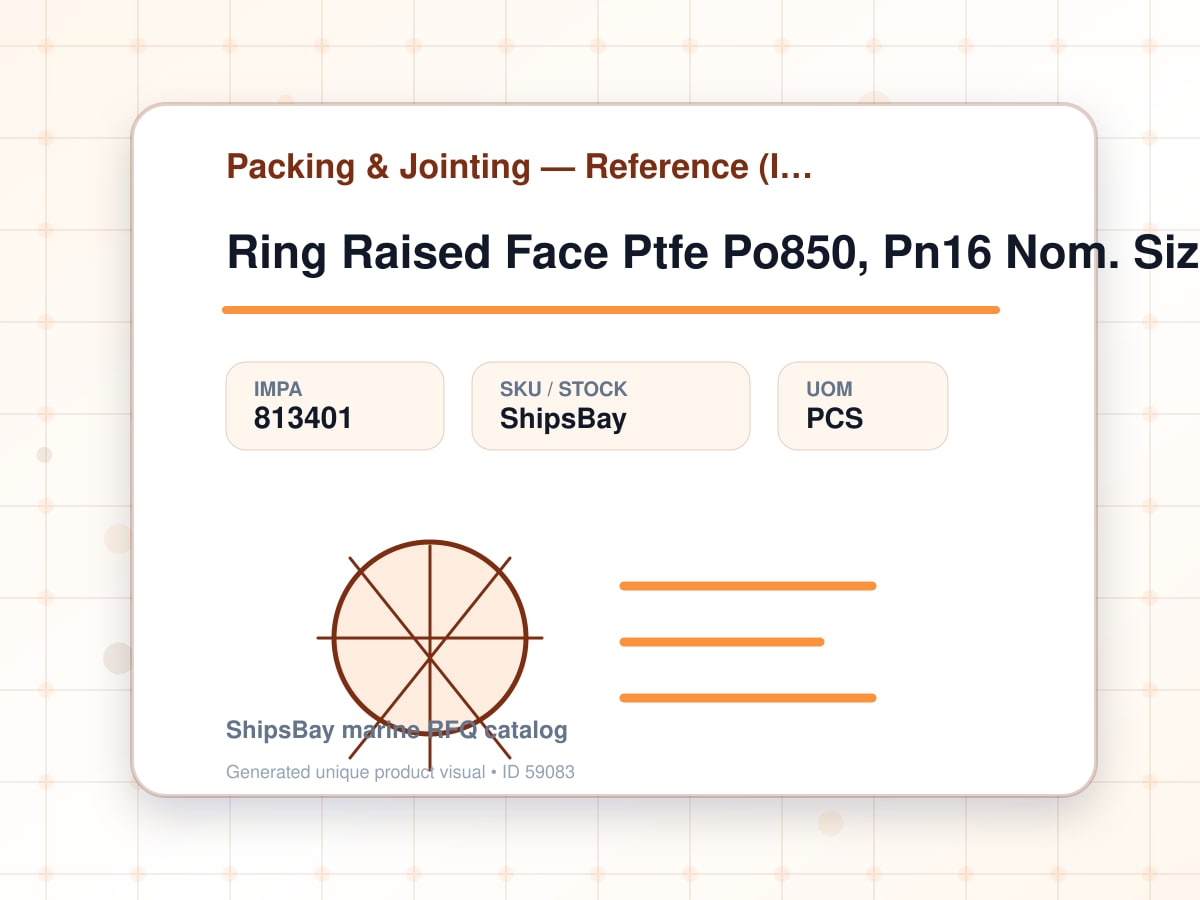Click the UOM label text
Screen dimensions: 1200x900
click(x=830, y=389)
